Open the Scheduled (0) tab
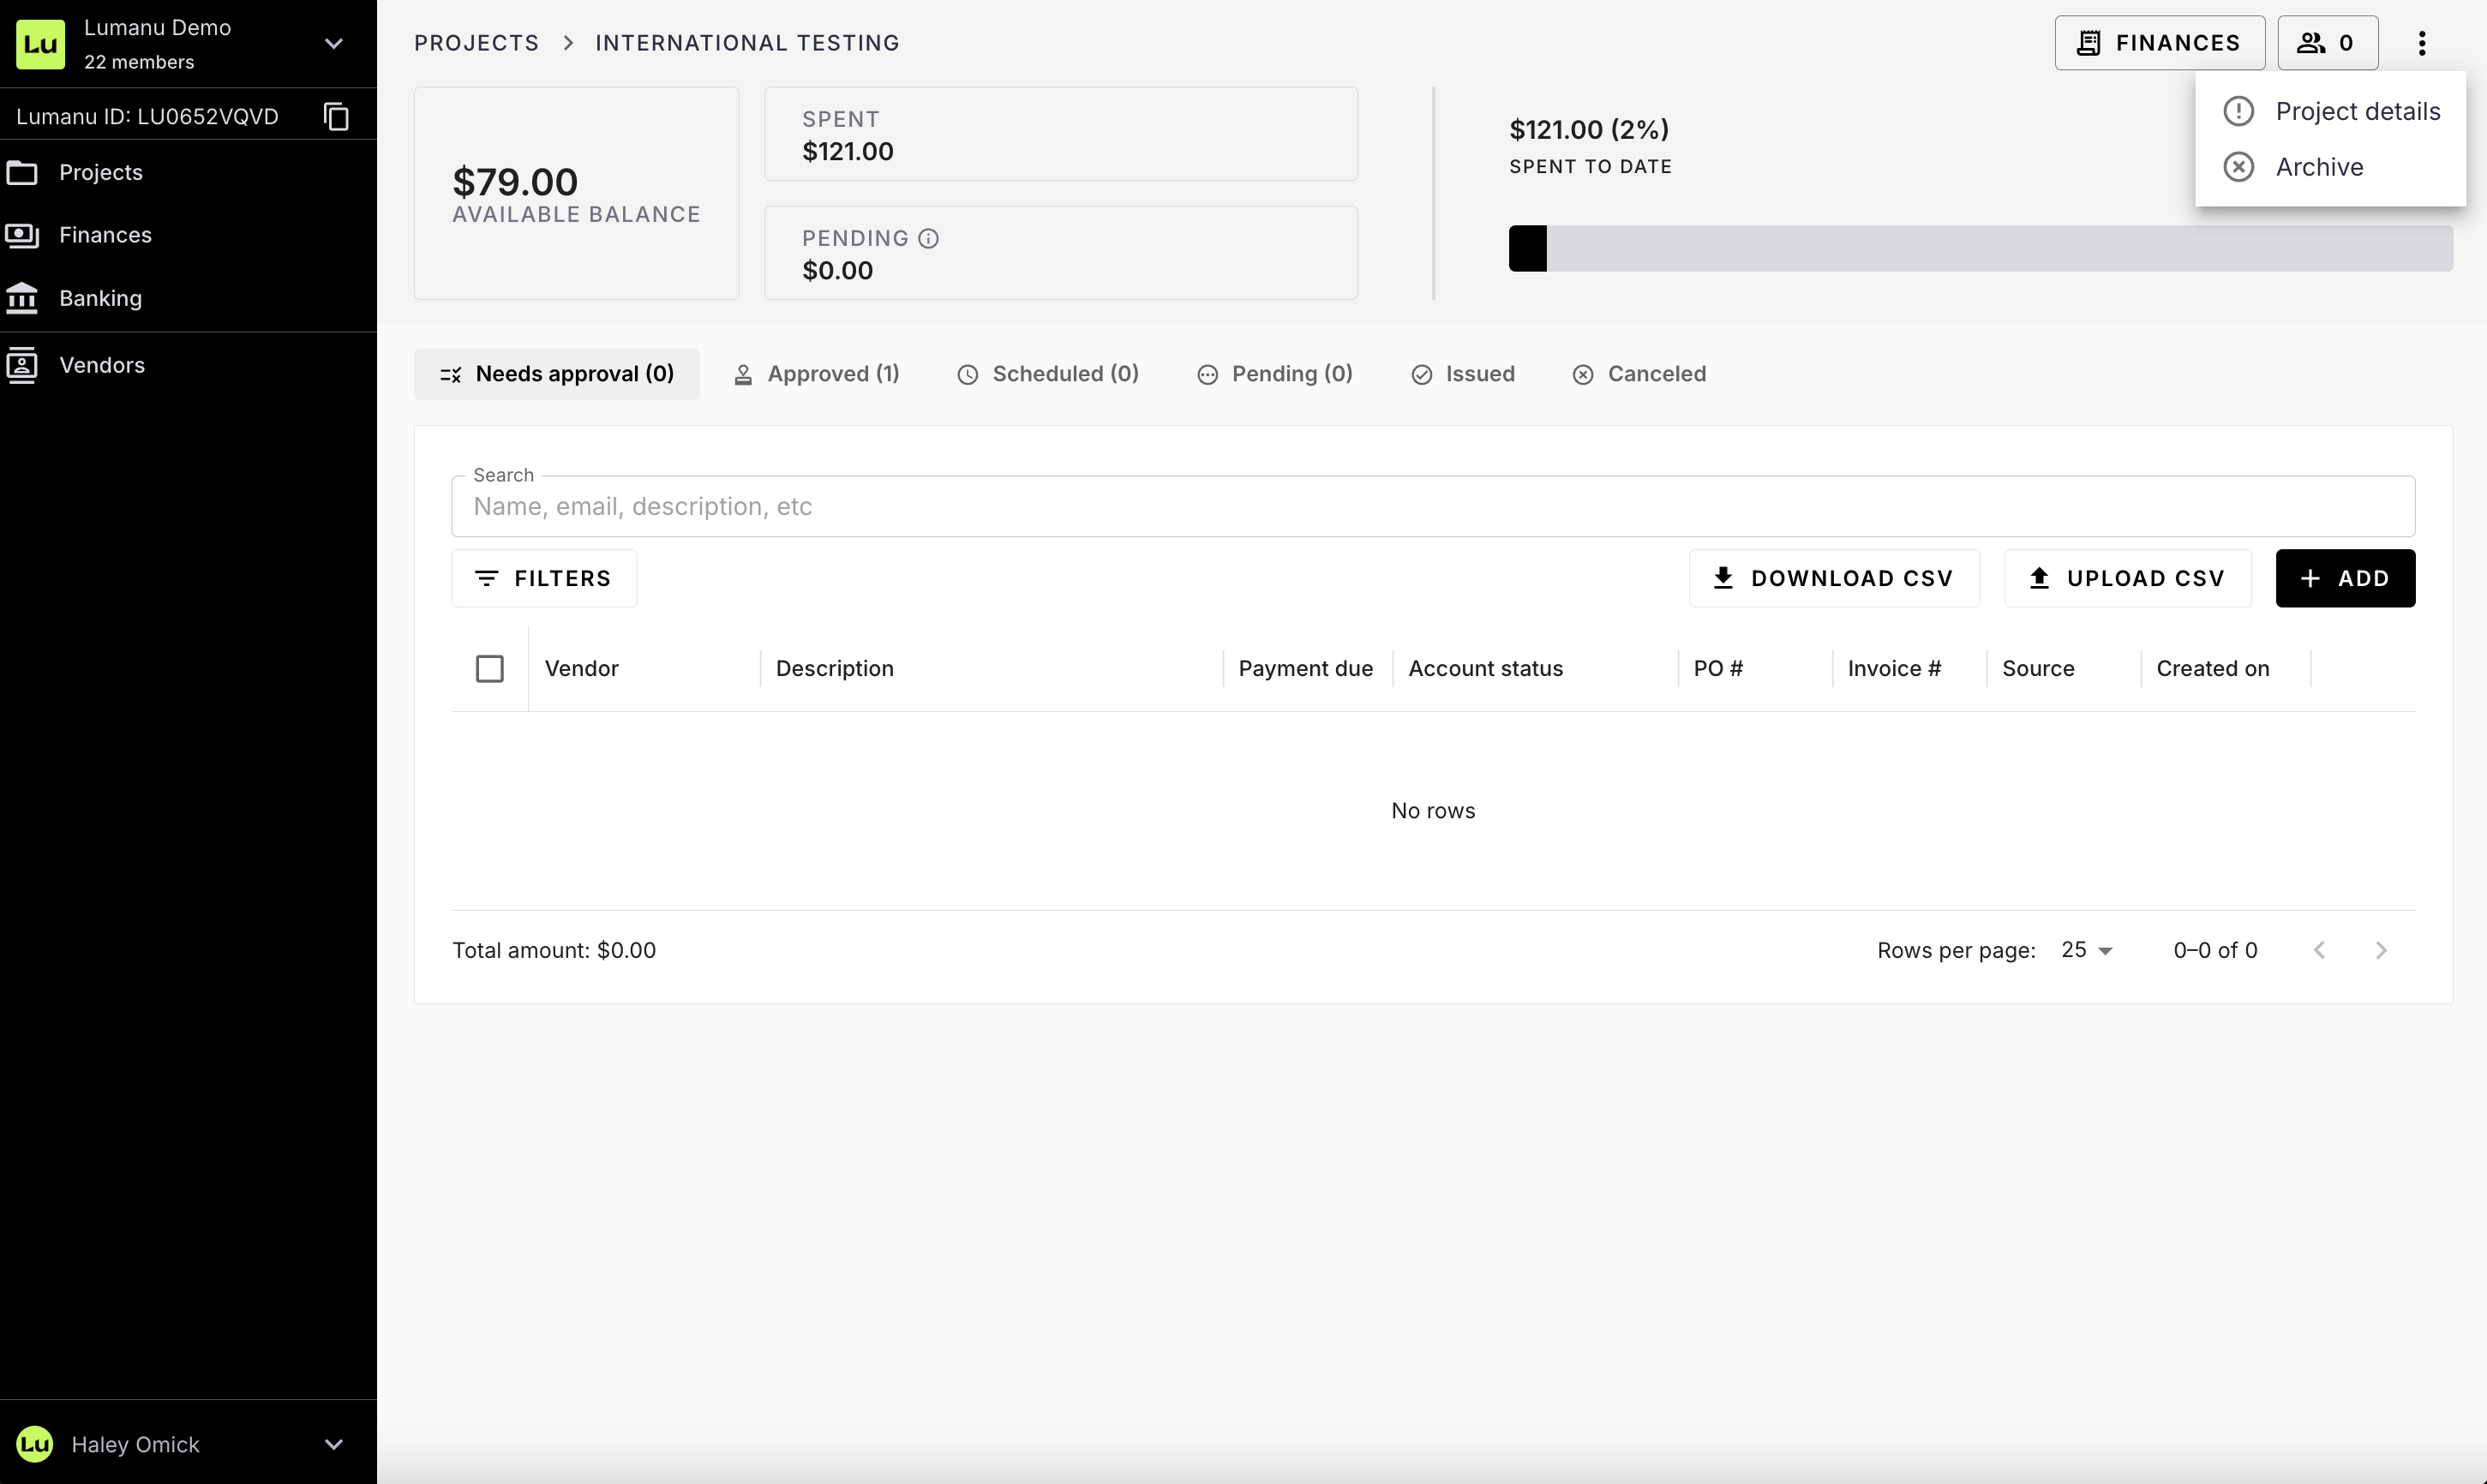The width and height of the screenshot is (2487, 1484). (x=1048, y=374)
